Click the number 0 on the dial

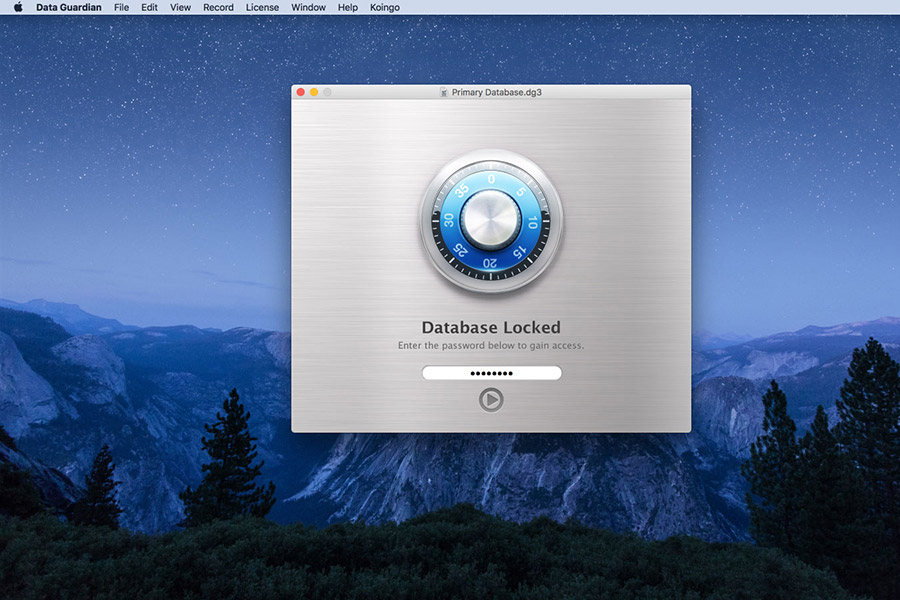[x=491, y=180]
